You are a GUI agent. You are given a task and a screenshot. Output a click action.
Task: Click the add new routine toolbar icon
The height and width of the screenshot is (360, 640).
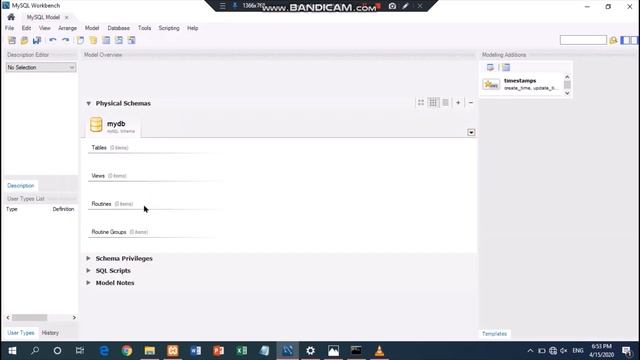point(131,40)
